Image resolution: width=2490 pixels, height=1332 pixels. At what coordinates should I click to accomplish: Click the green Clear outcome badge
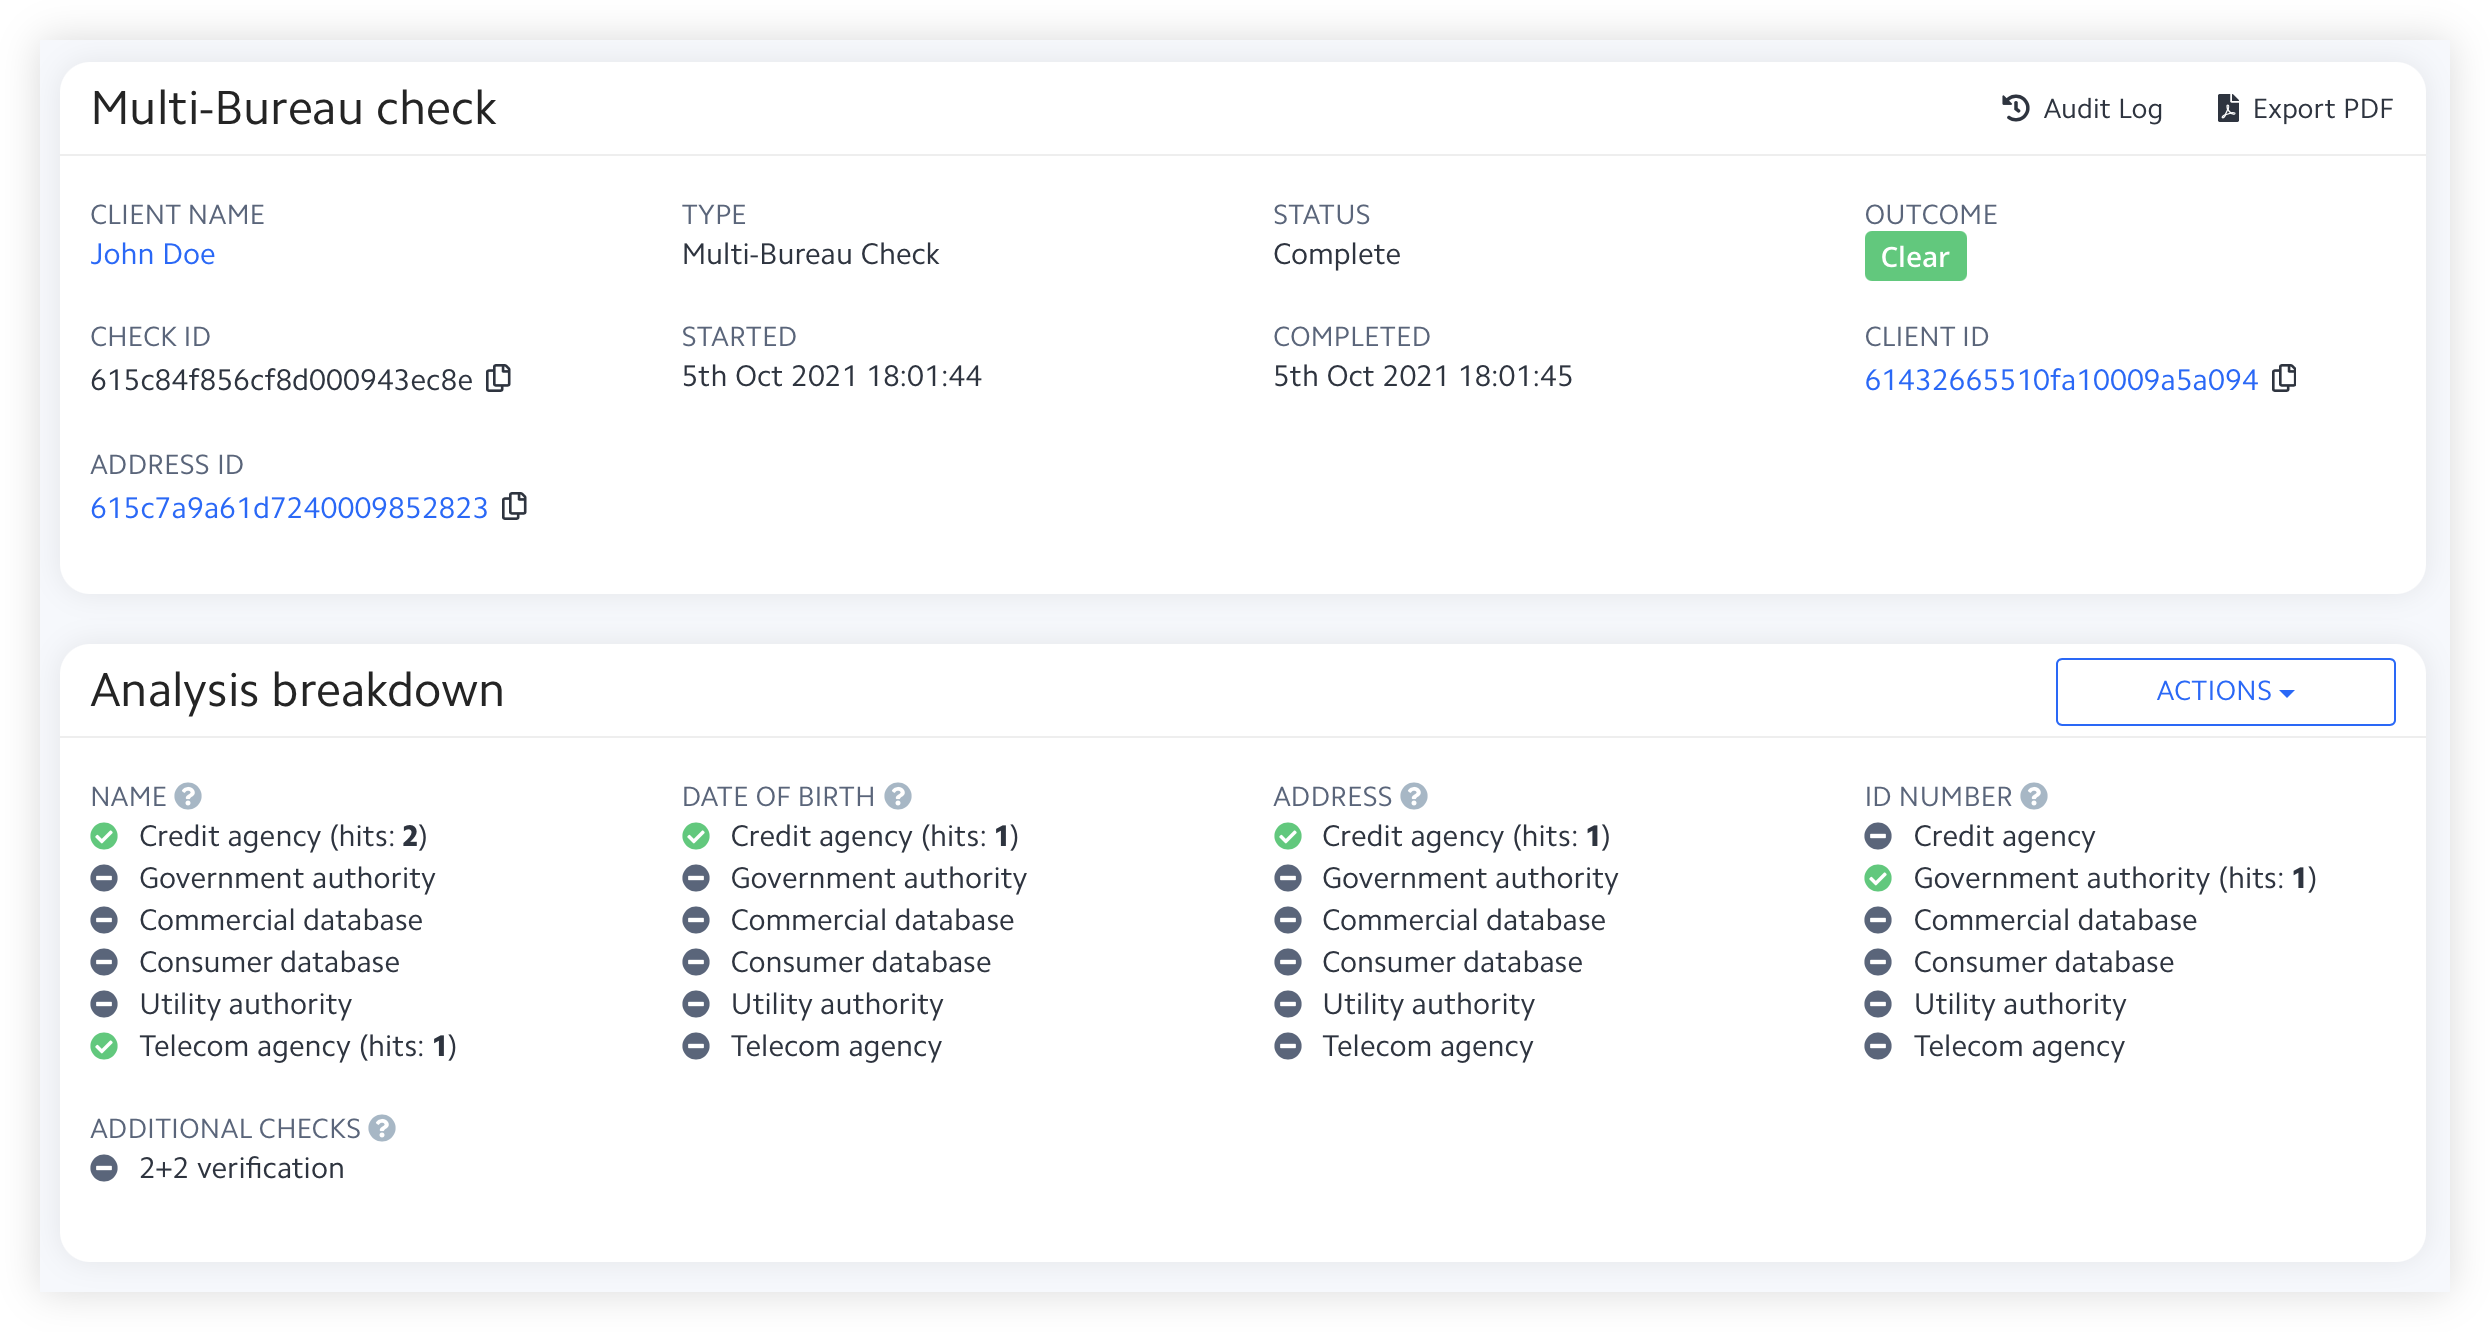1915,257
